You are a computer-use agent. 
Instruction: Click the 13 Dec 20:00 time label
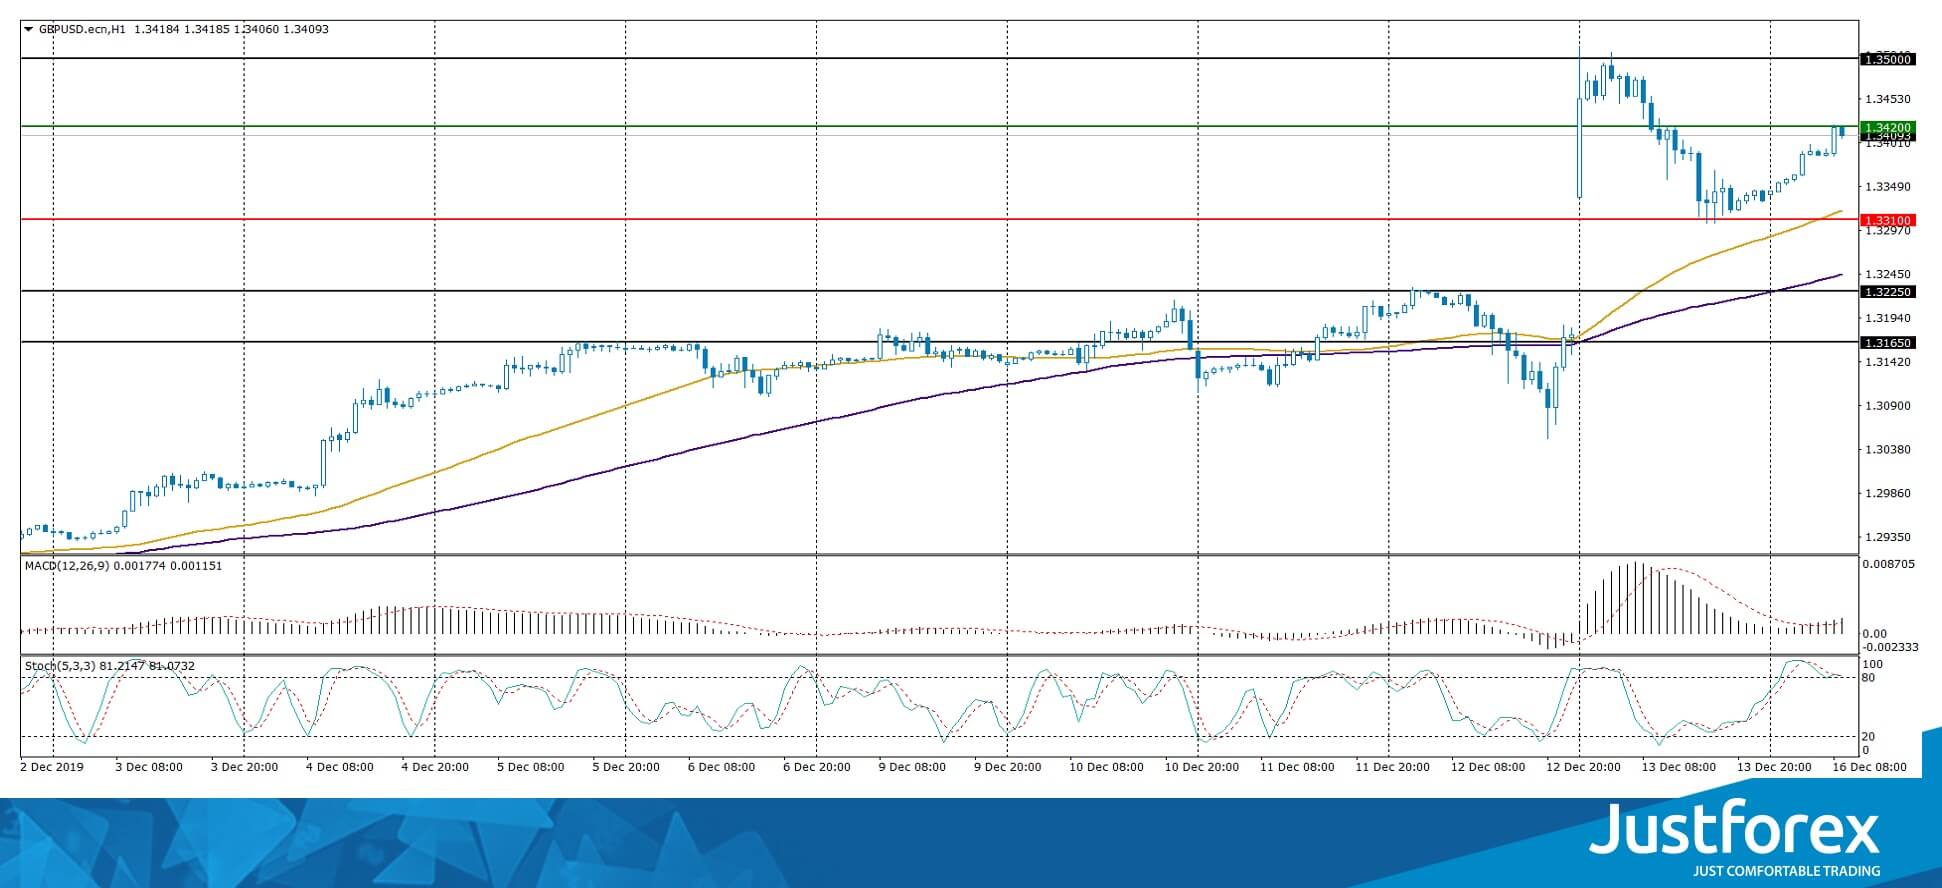tap(1774, 768)
